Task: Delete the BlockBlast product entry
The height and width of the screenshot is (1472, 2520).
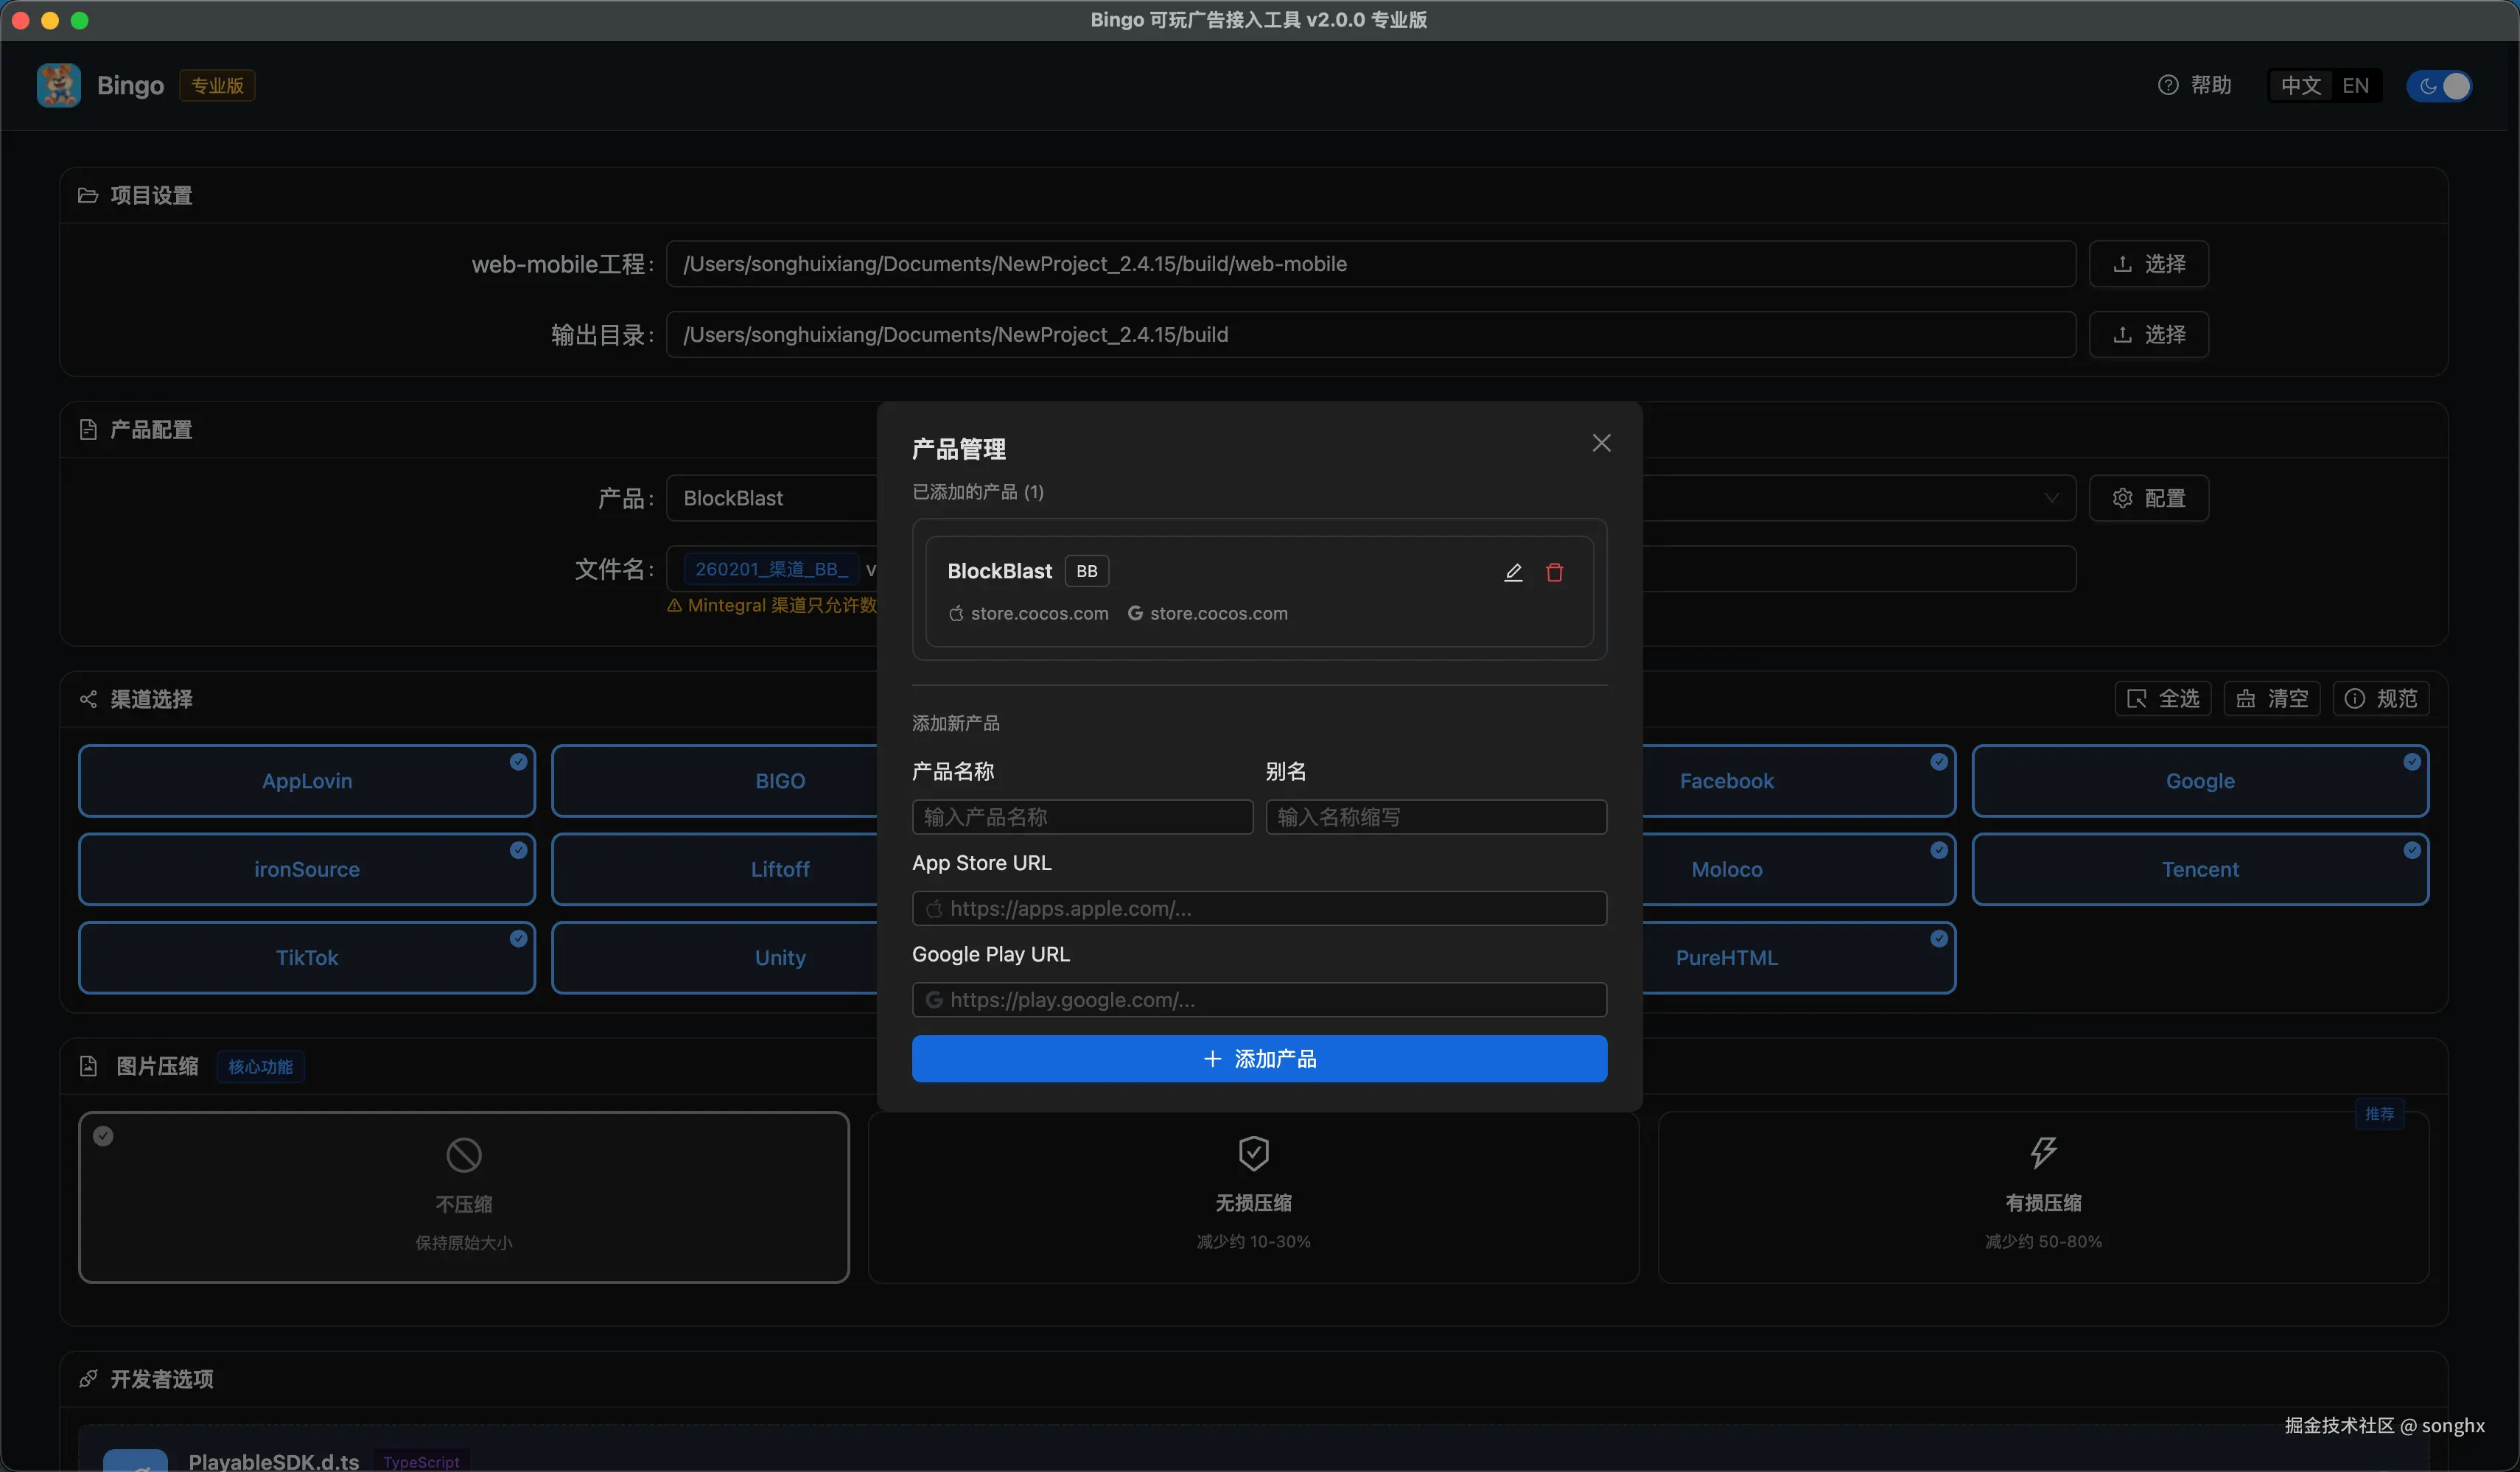Action: pos(1554,572)
